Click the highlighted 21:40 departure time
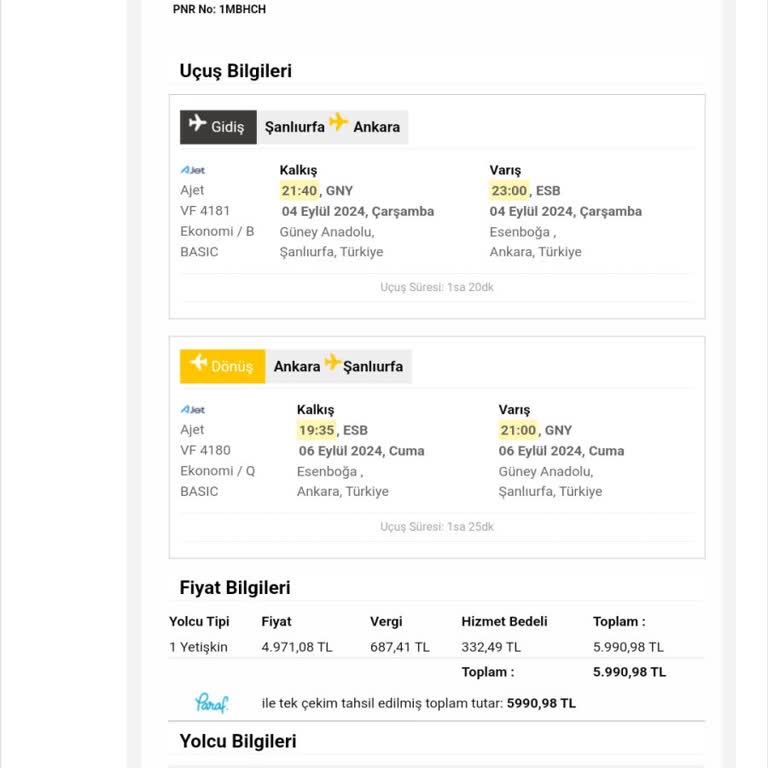768x768 pixels. tap(299, 190)
